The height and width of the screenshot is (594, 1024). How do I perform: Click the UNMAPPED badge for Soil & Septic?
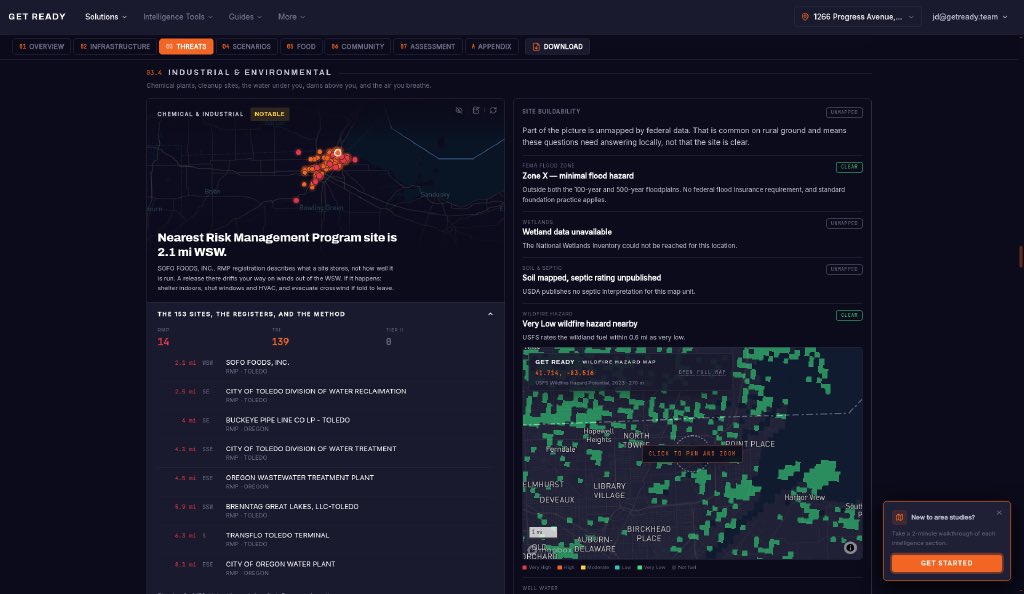[x=844, y=269]
